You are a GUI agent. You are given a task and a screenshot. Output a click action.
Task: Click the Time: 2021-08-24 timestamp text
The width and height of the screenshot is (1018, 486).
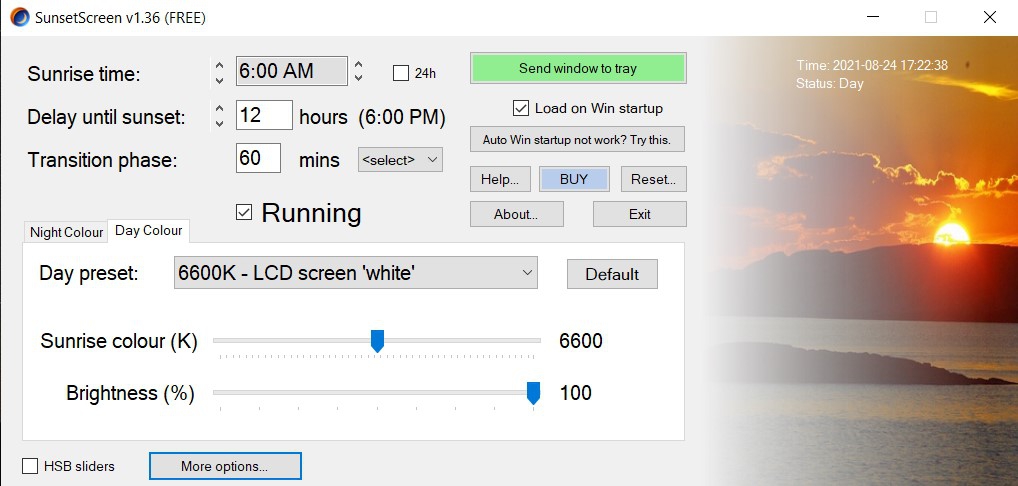click(873, 65)
